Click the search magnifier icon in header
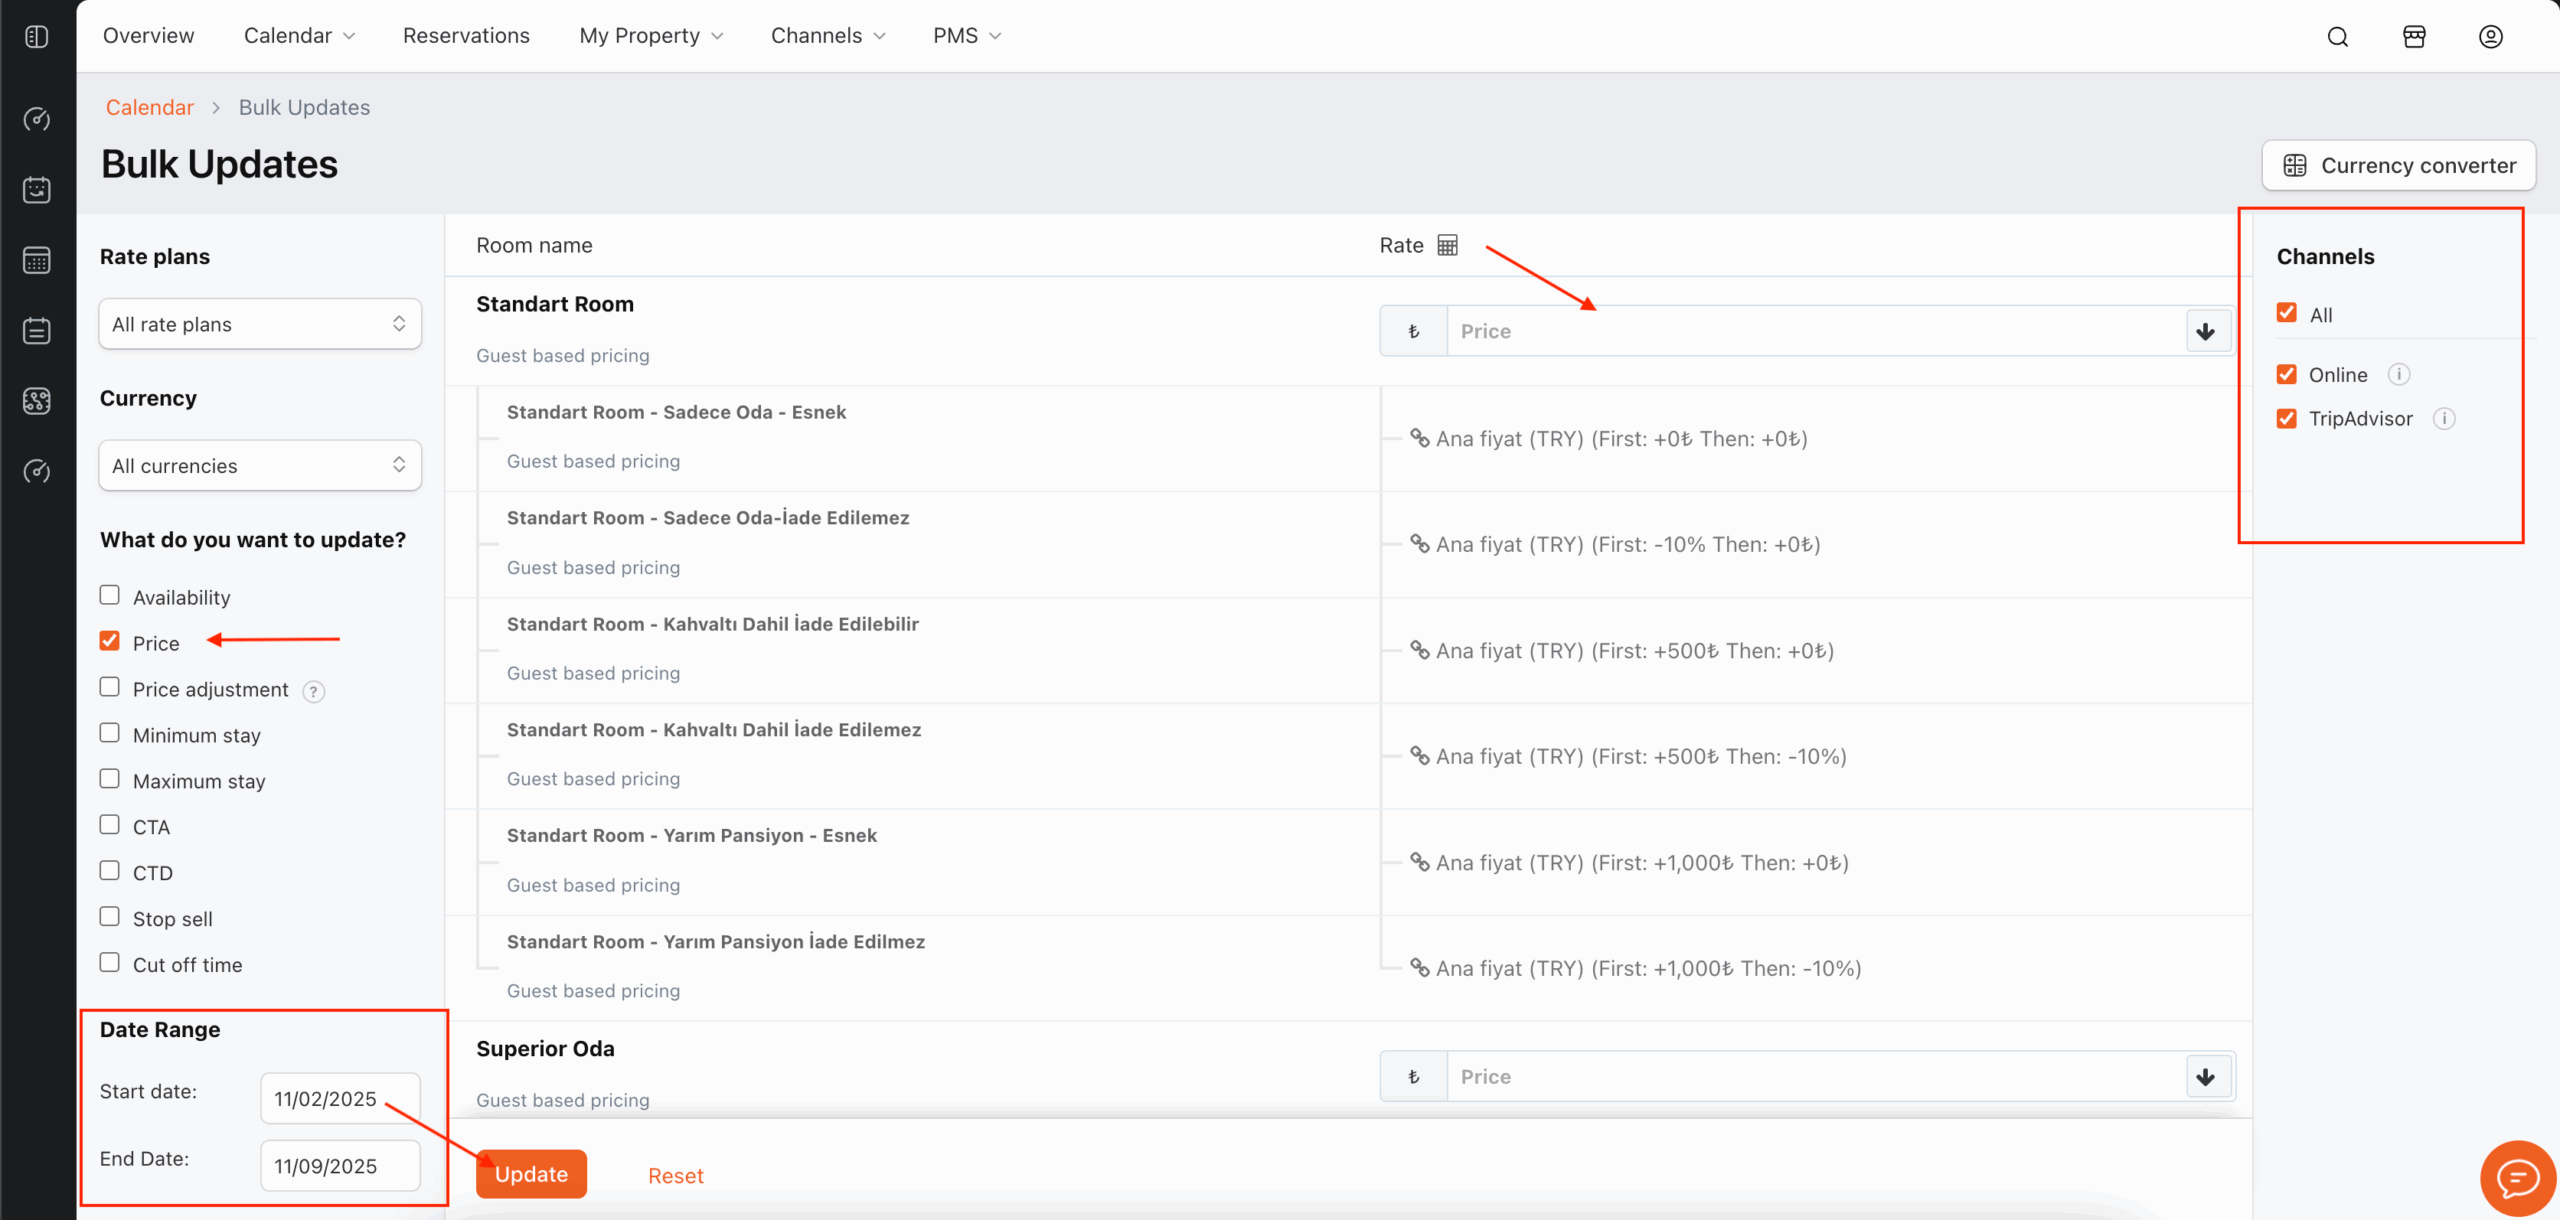Viewport: 2560px width, 1220px height. 2337,37
